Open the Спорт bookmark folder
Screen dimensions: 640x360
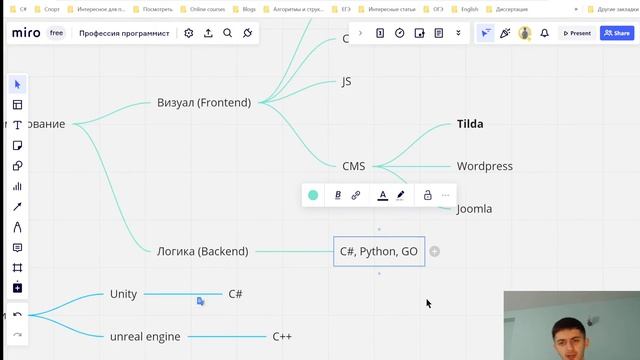(47, 9)
